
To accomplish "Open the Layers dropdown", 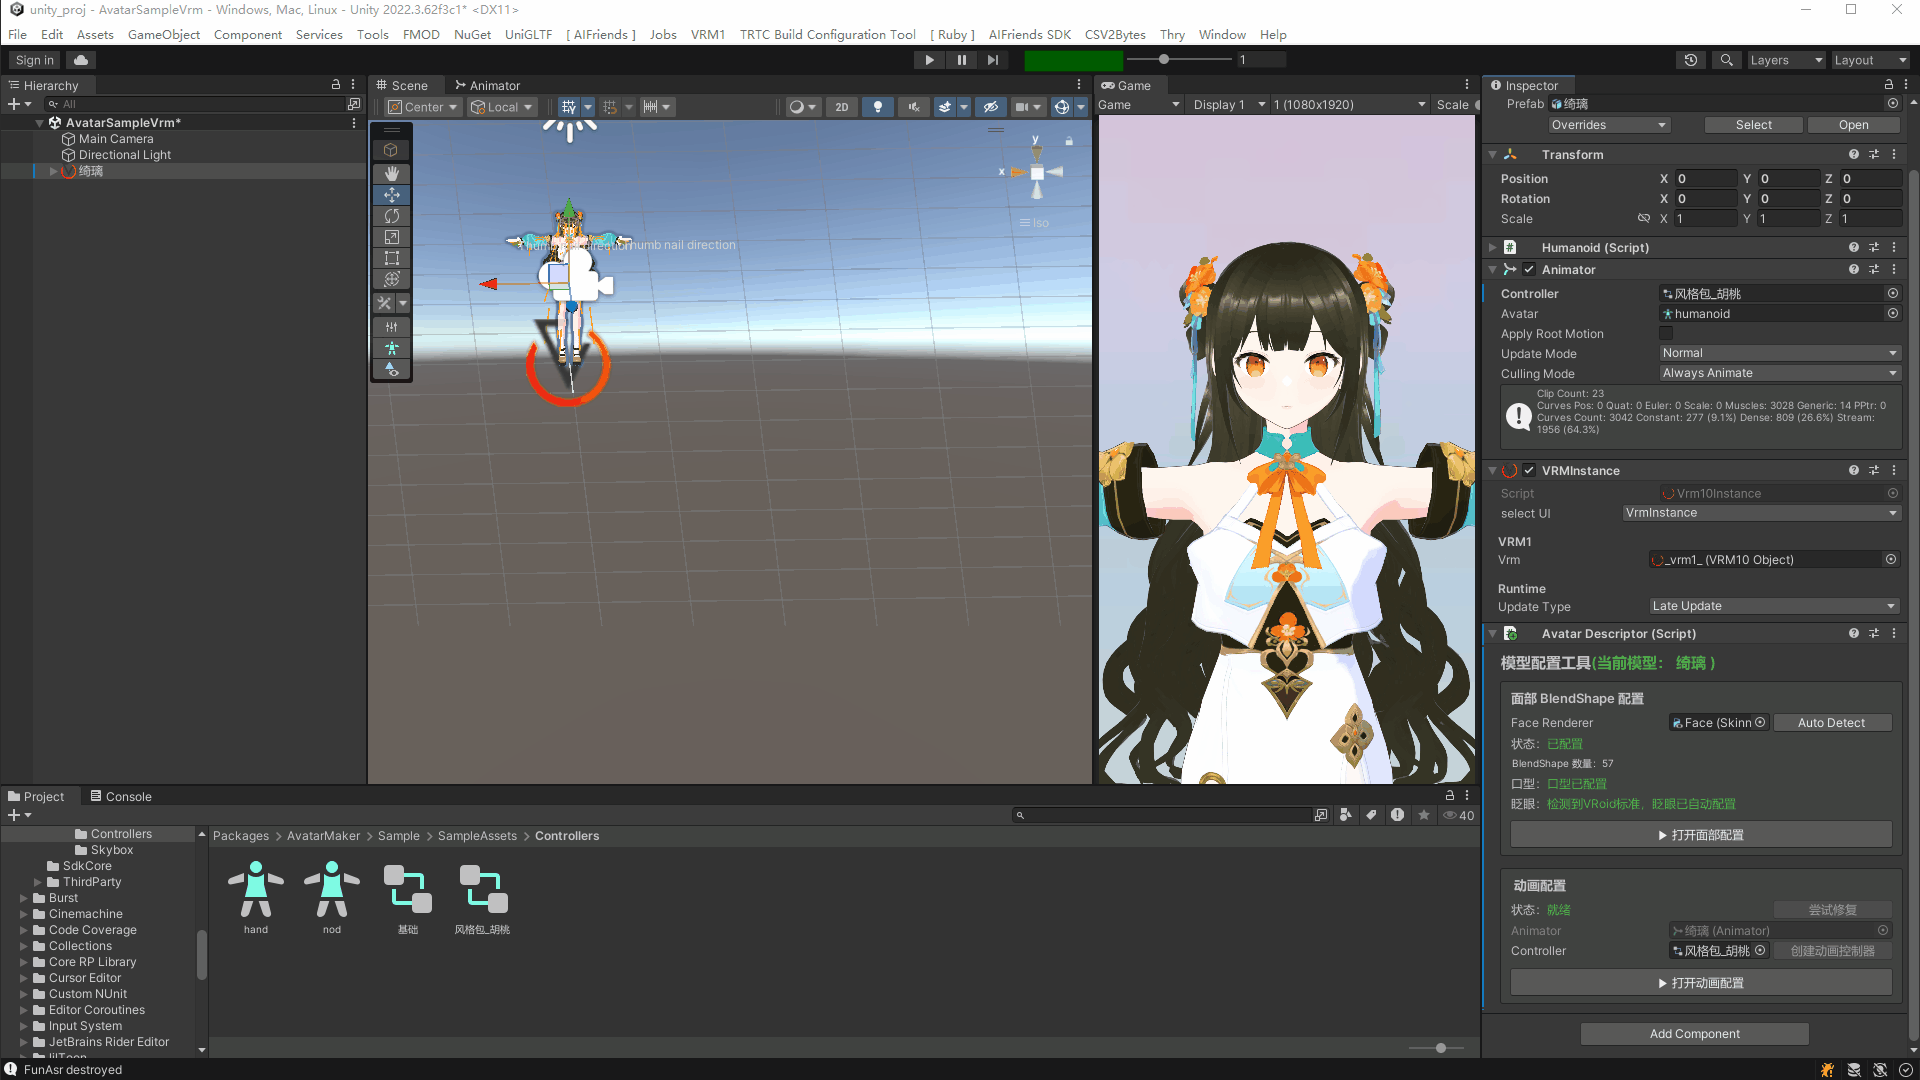I will (x=1785, y=60).
